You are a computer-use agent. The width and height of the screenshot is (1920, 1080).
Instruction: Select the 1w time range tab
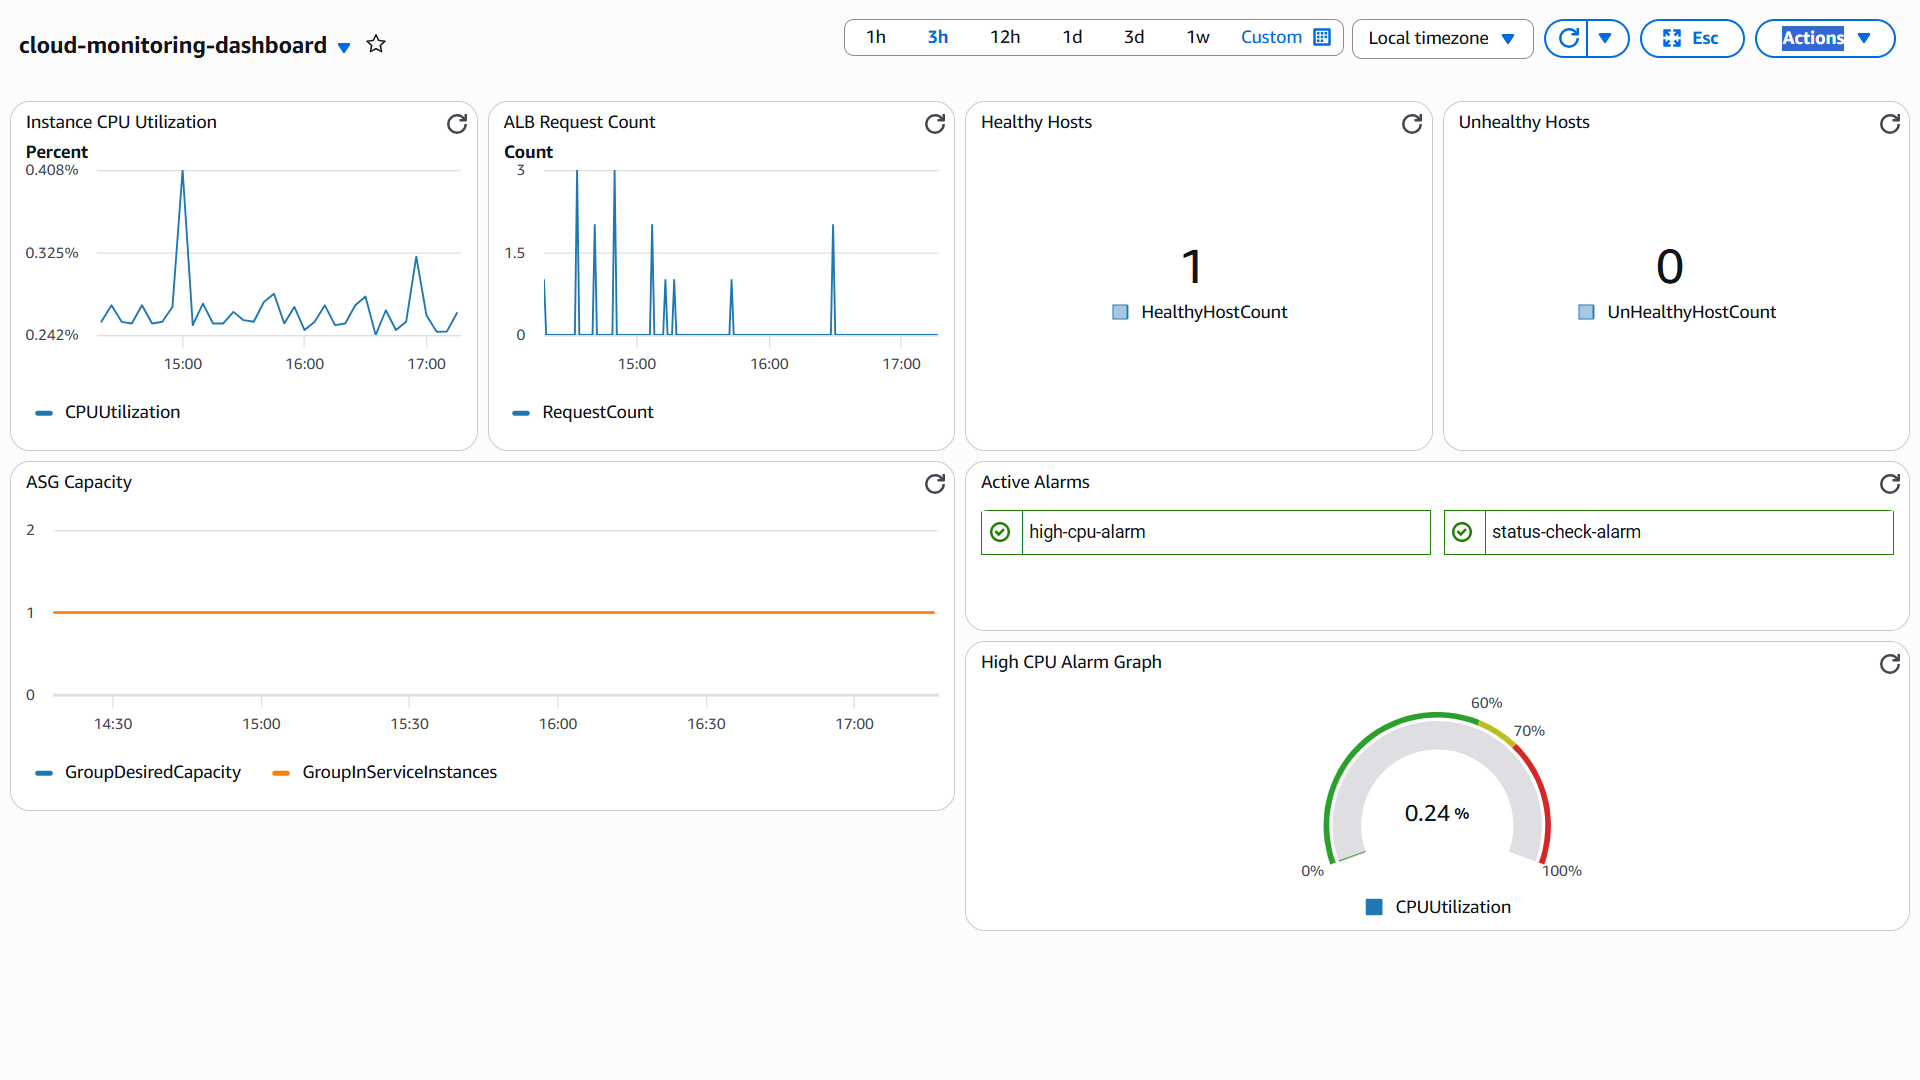pyautogui.click(x=1197, y=37)
